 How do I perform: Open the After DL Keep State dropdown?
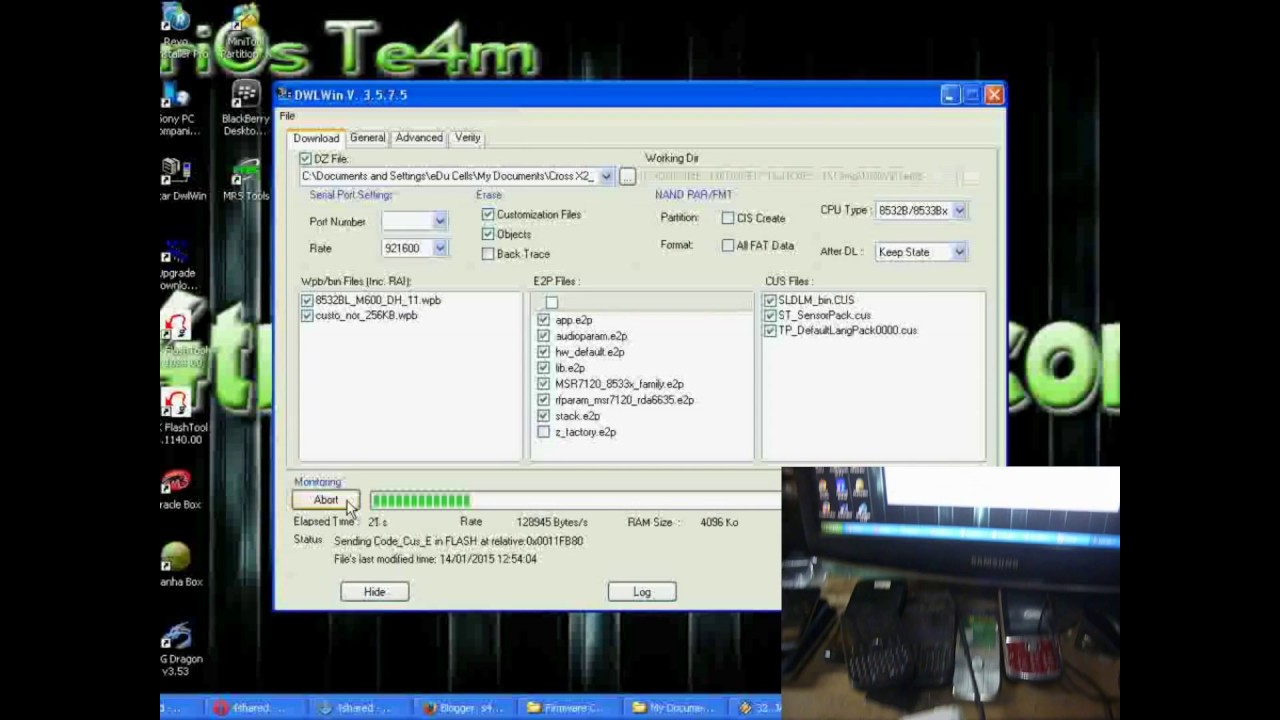(x=959, y=252)
